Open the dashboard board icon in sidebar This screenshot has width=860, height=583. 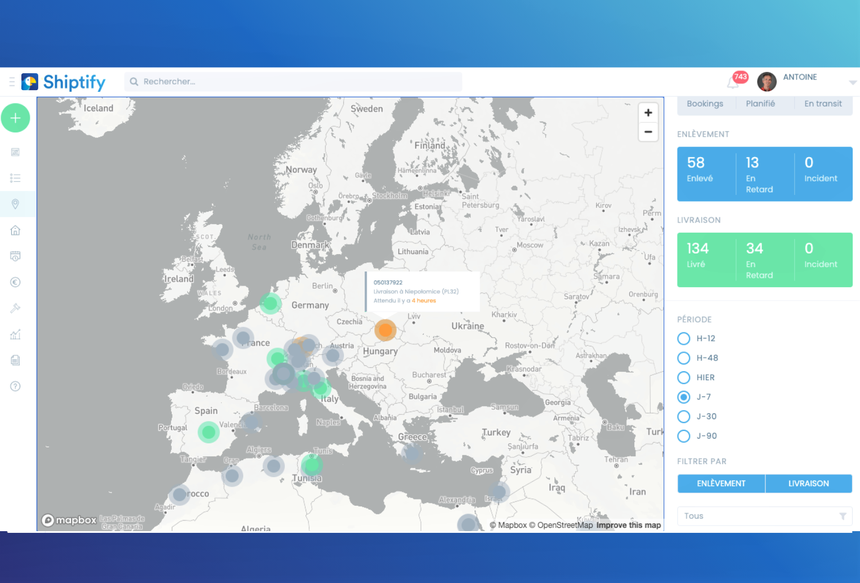click(15, 152)
